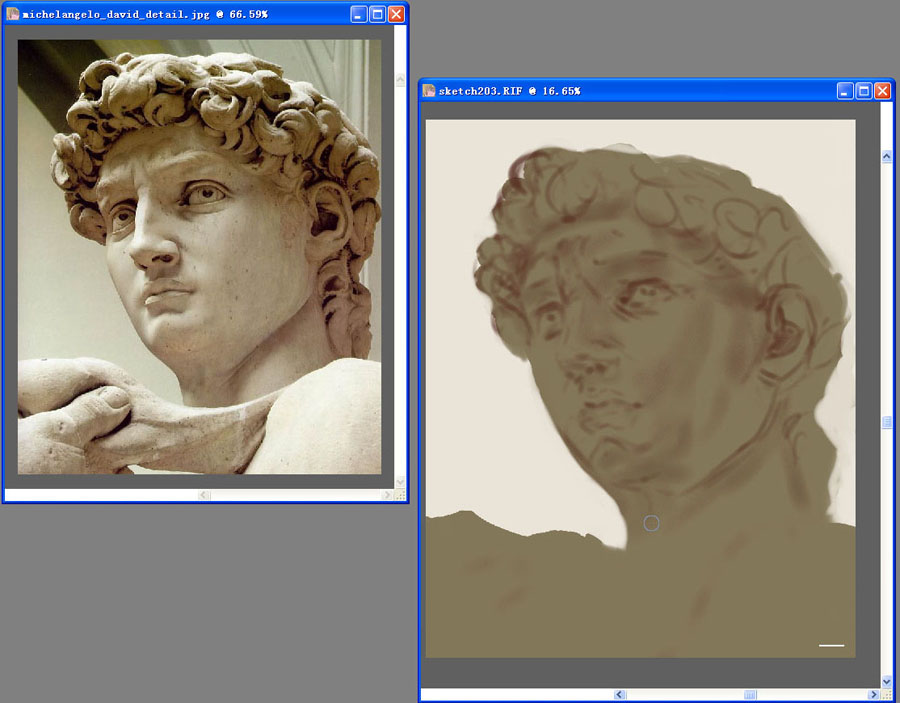
Task: Click scroll-up arrow in sketch203 window
Action: (886, 156)
